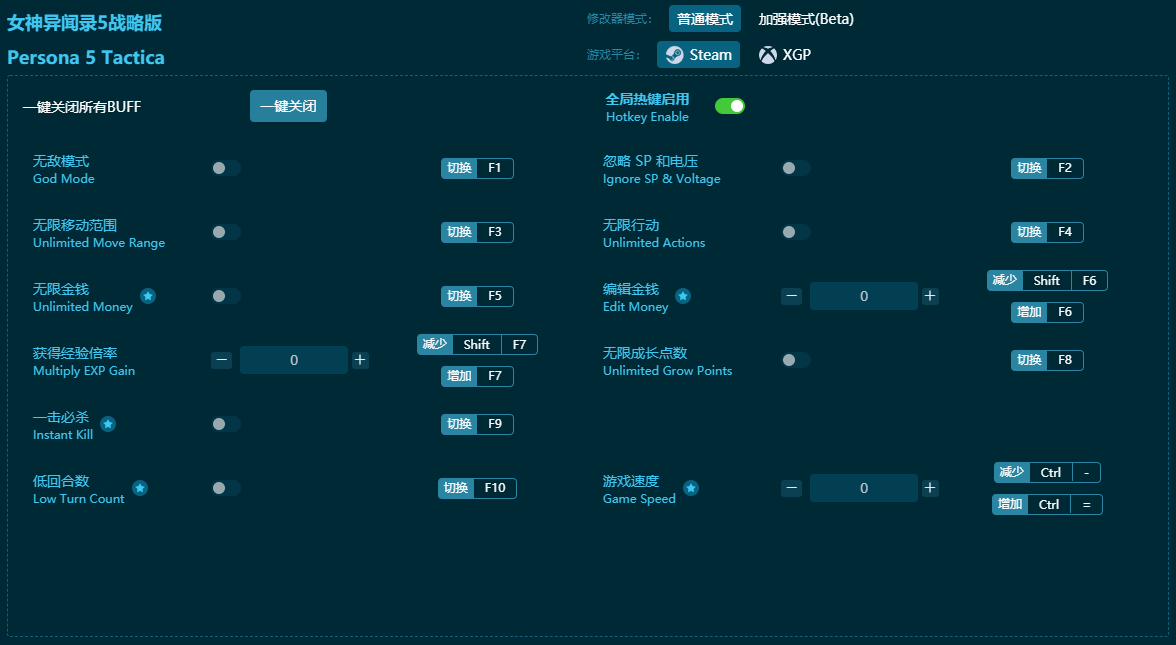1176x645 pixels.
Task: Switch to 加强模式(Beta) mode tab
Action: pos(806,19)
